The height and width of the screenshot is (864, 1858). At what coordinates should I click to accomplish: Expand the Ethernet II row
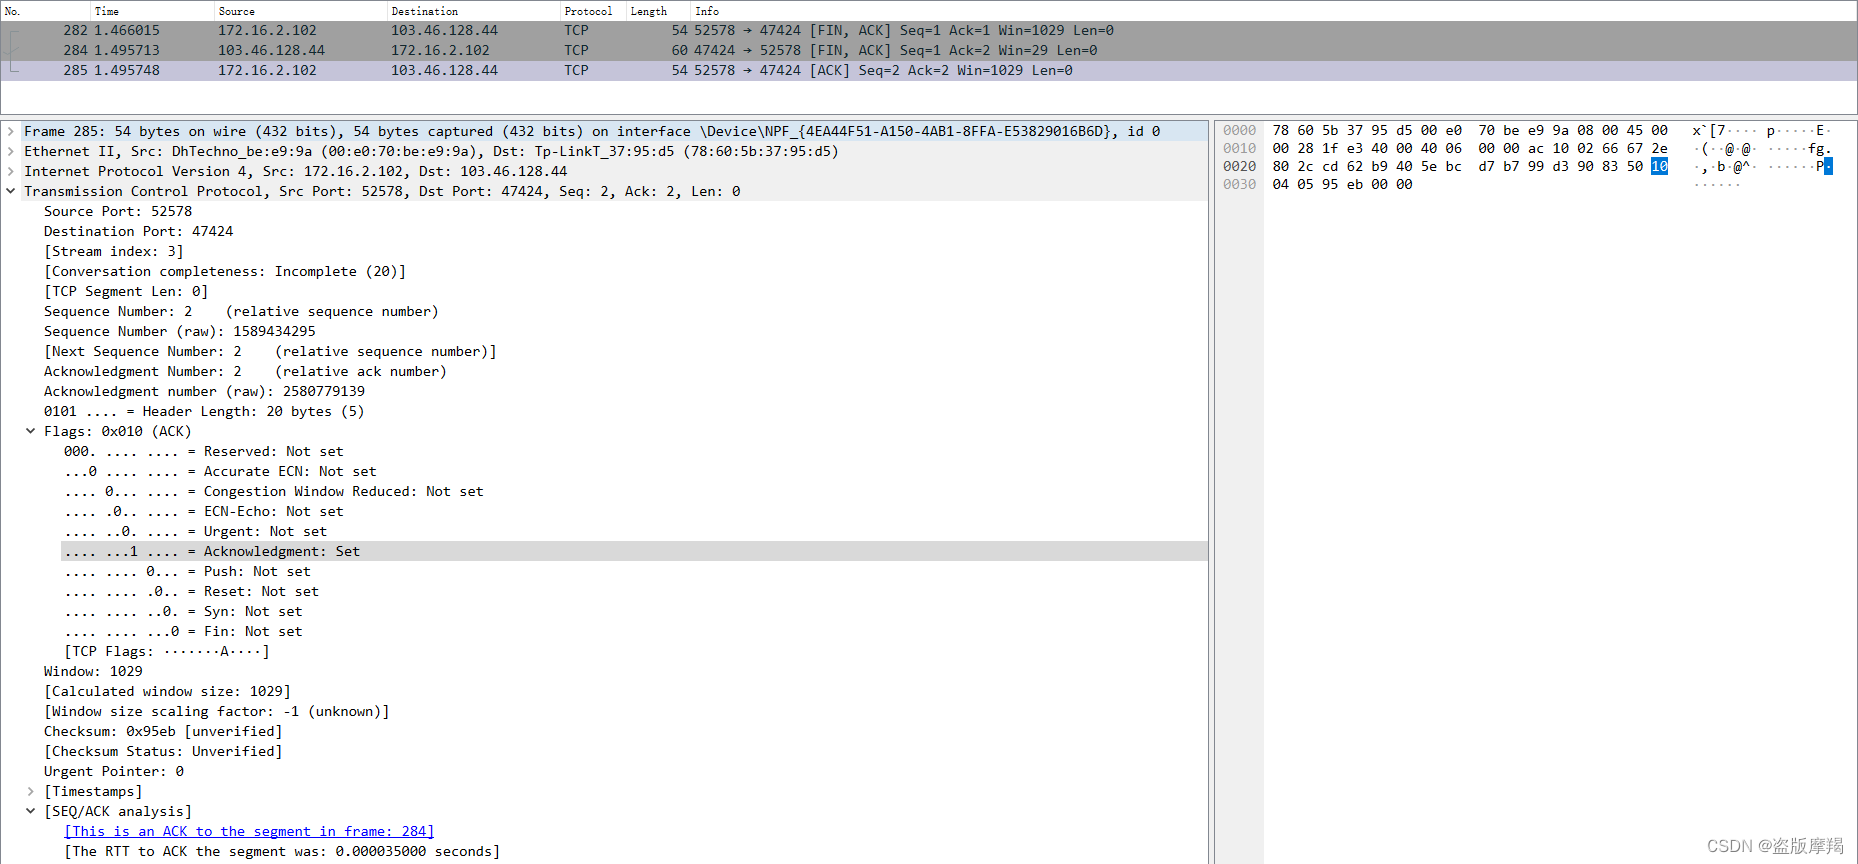tap(11, 151)
